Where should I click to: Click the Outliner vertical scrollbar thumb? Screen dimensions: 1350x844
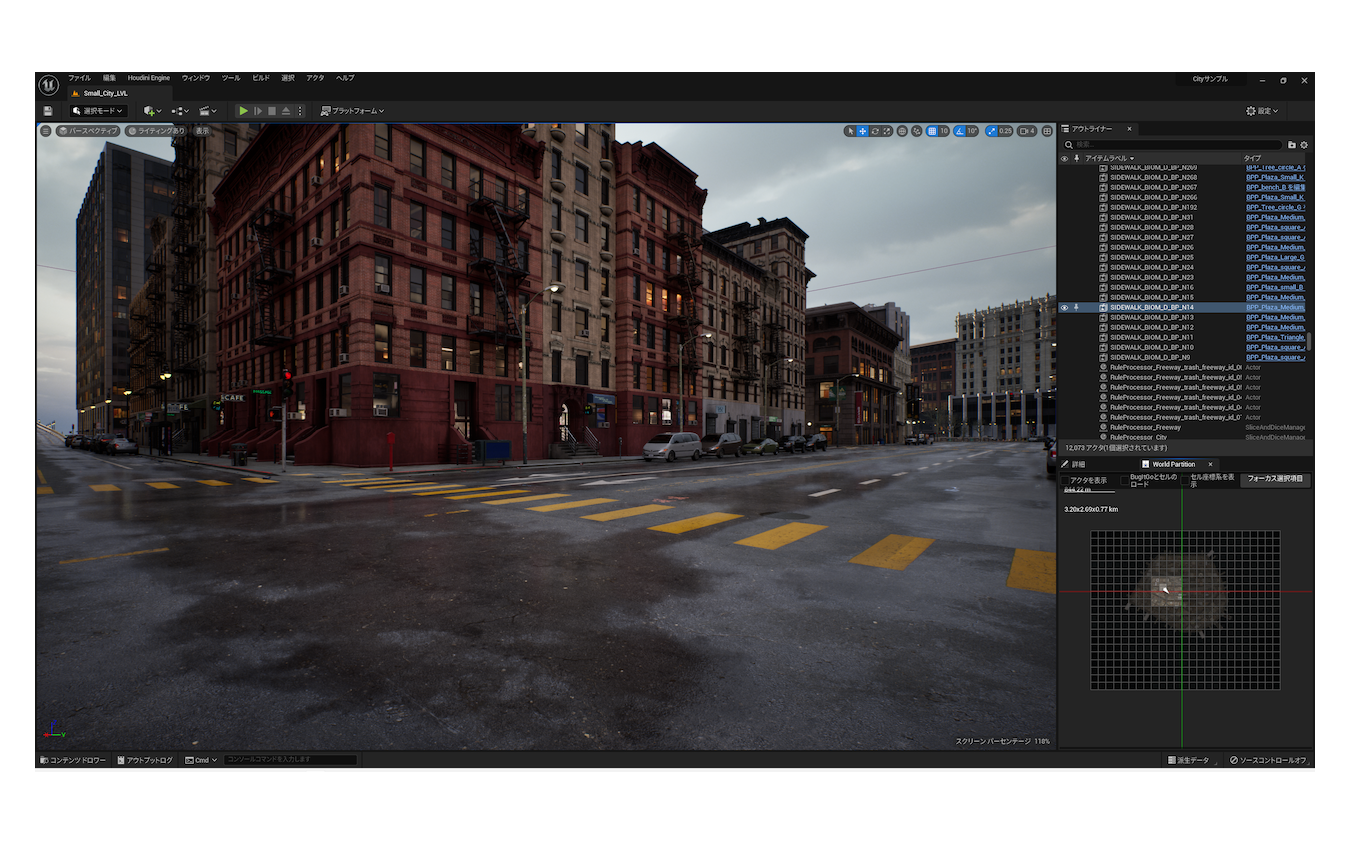pyautogui.click(x=1309, y=340)
